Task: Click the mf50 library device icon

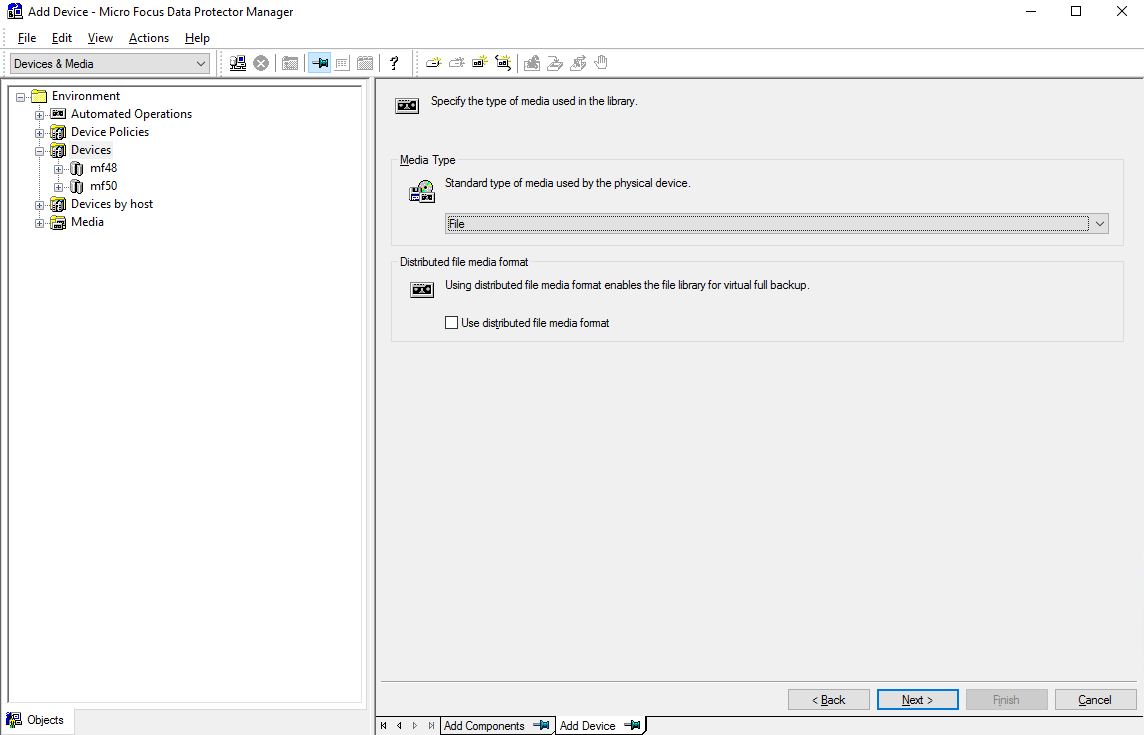Action: click(77, 187)
